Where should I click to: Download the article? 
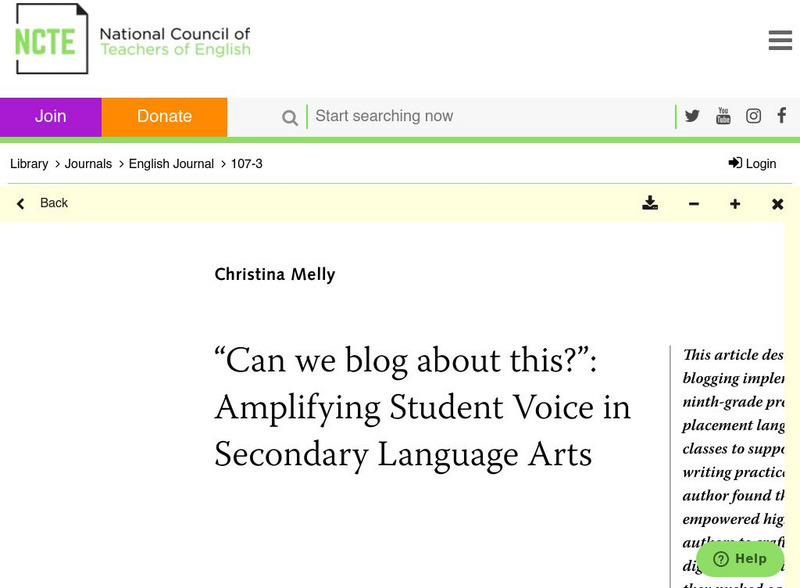(650, 204)
